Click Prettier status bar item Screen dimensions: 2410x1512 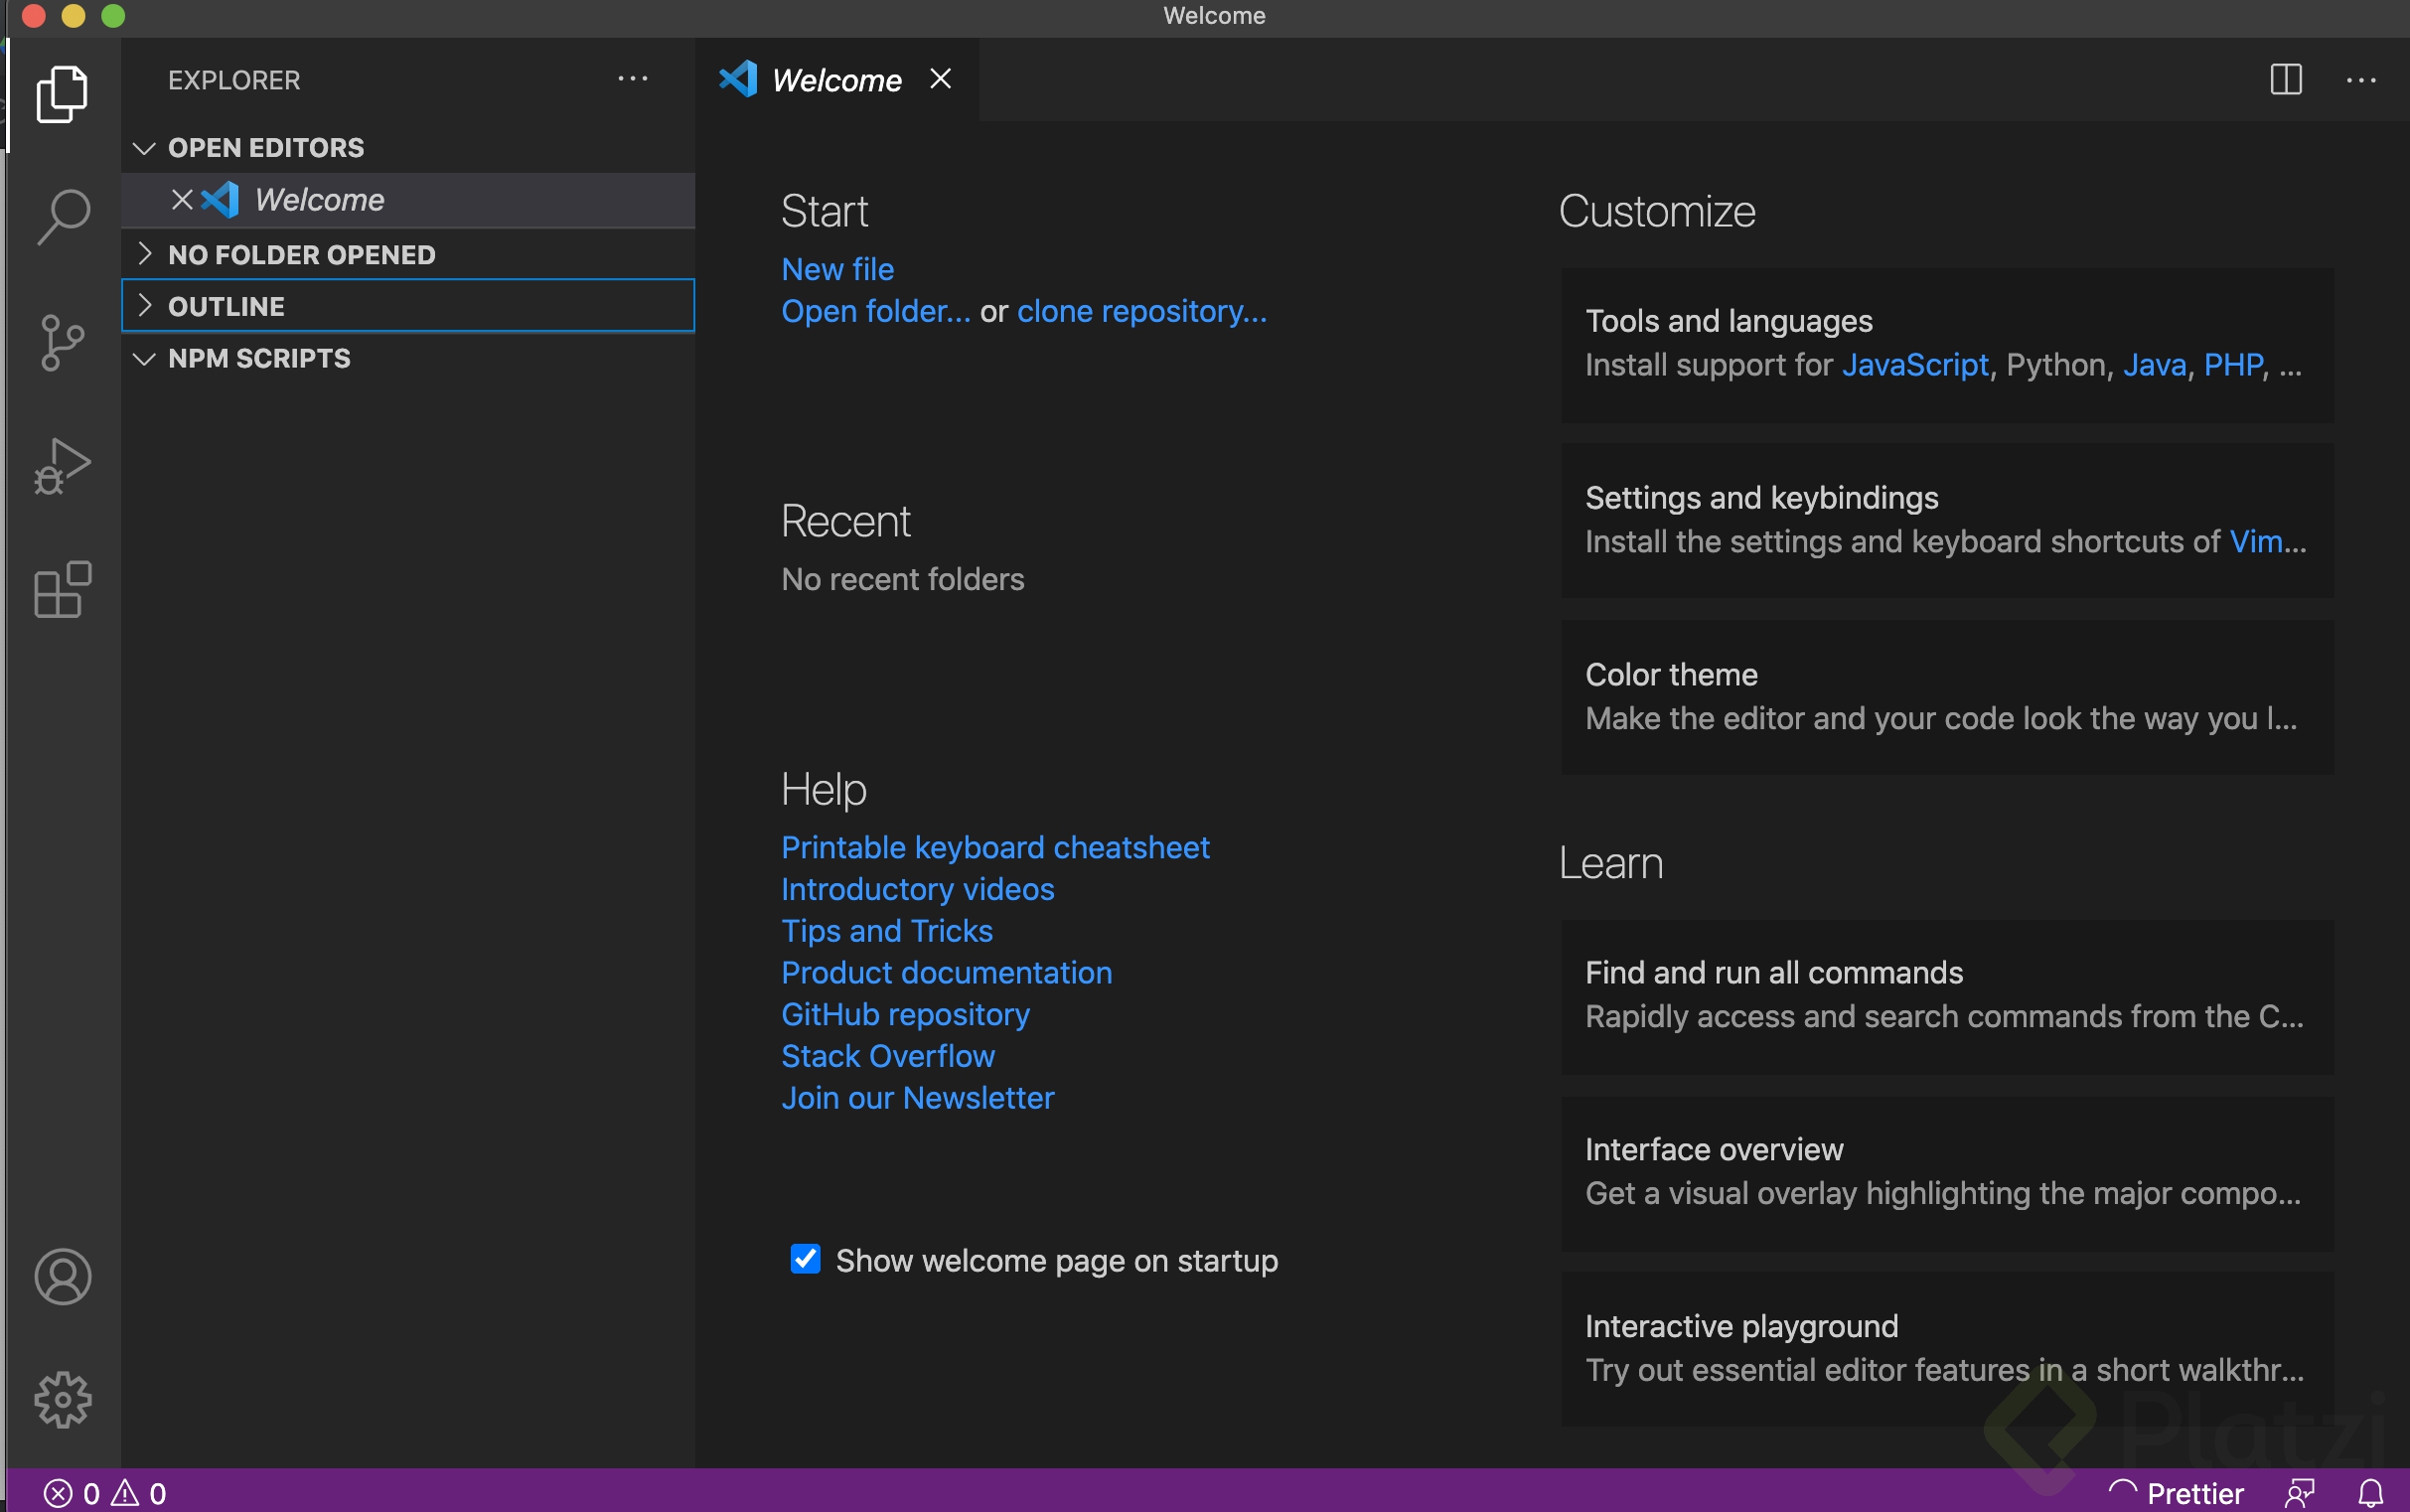[x=2176, y=1493]
